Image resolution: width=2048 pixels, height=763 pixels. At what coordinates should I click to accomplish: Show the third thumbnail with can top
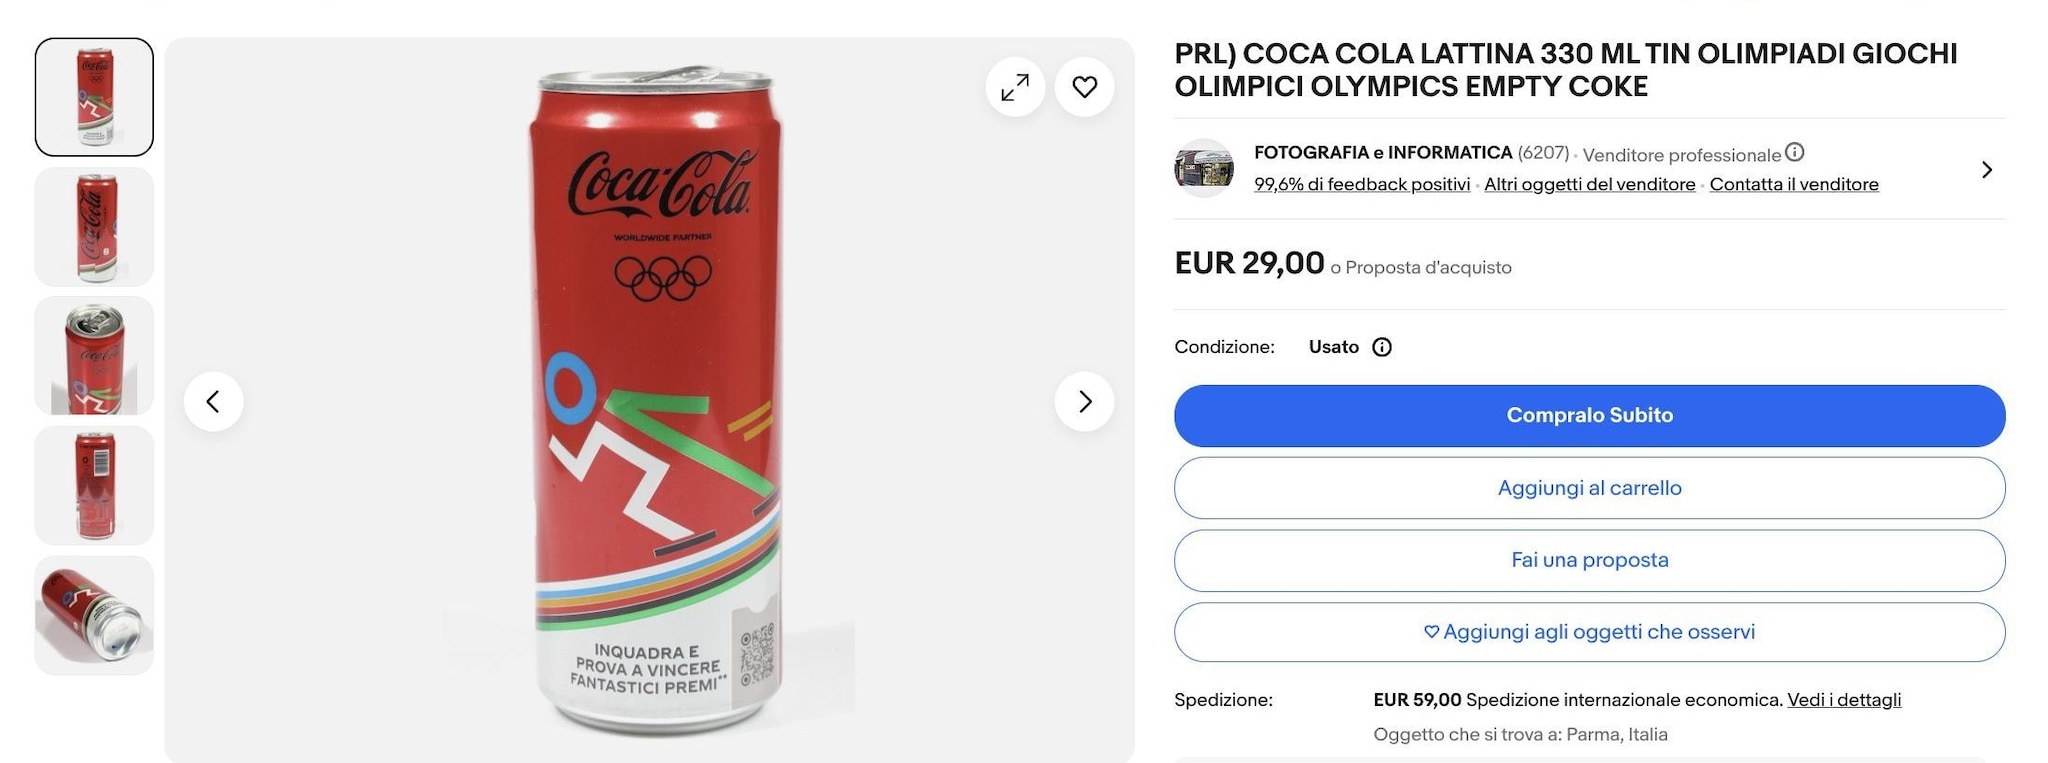pyautogui.click(x=94, y=356)
